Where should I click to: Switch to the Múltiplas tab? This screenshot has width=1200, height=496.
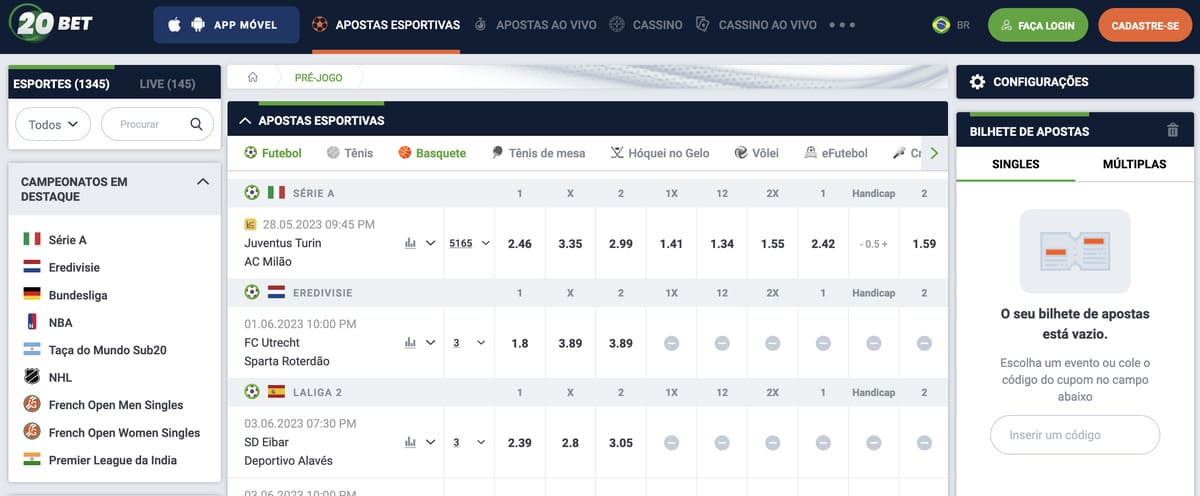click(1134, 164)
